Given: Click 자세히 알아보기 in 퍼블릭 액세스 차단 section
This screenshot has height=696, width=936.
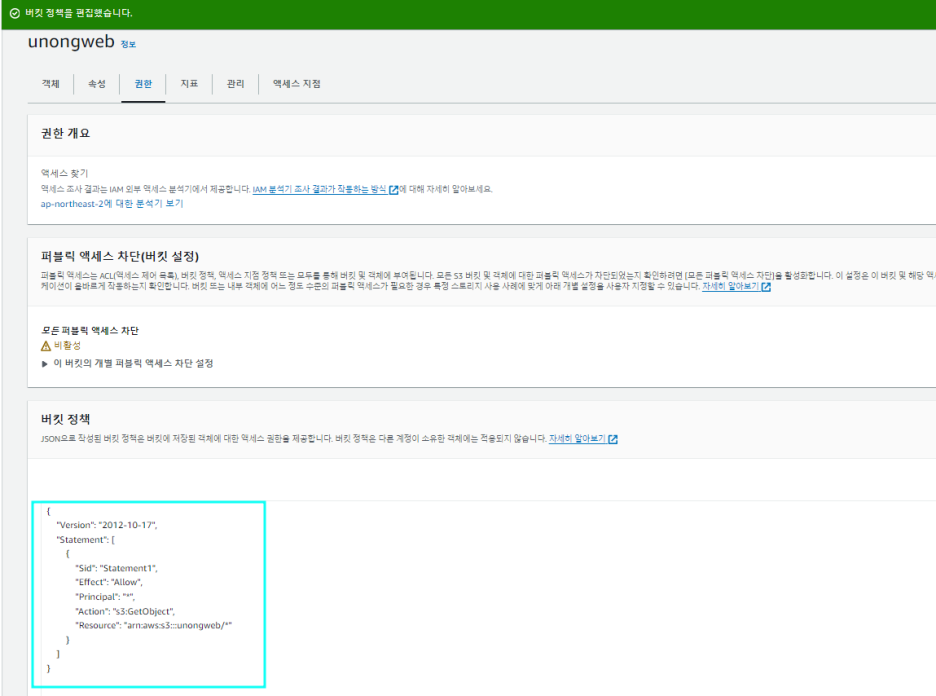Looking at the screenshot, I should click(x=730, y=287).
